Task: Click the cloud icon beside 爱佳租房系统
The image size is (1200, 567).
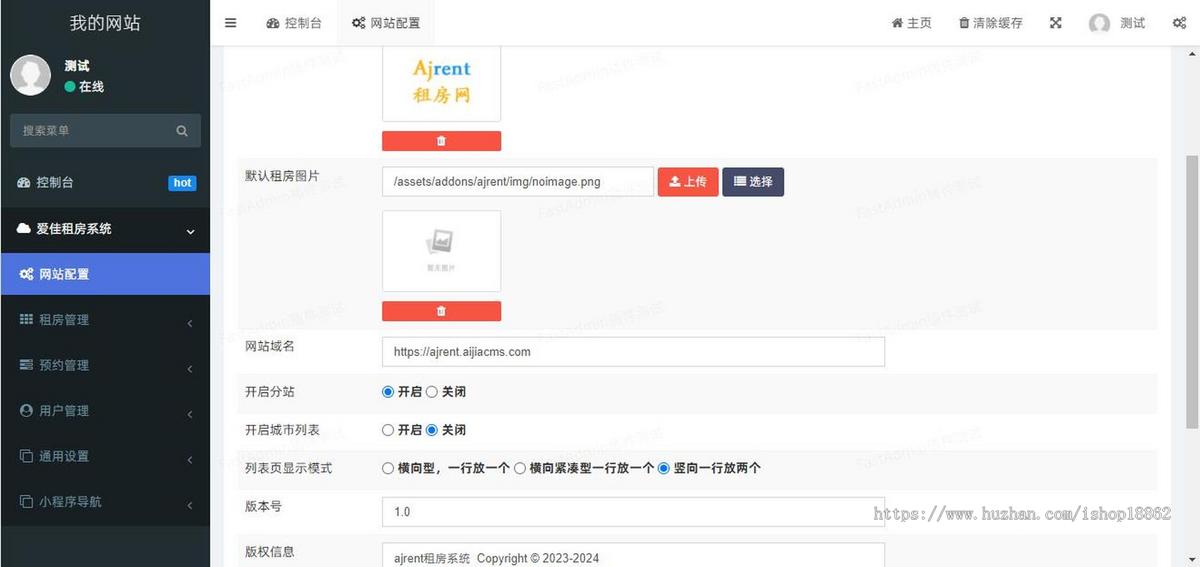Action: pyautogui.click(x=24, y=229)
